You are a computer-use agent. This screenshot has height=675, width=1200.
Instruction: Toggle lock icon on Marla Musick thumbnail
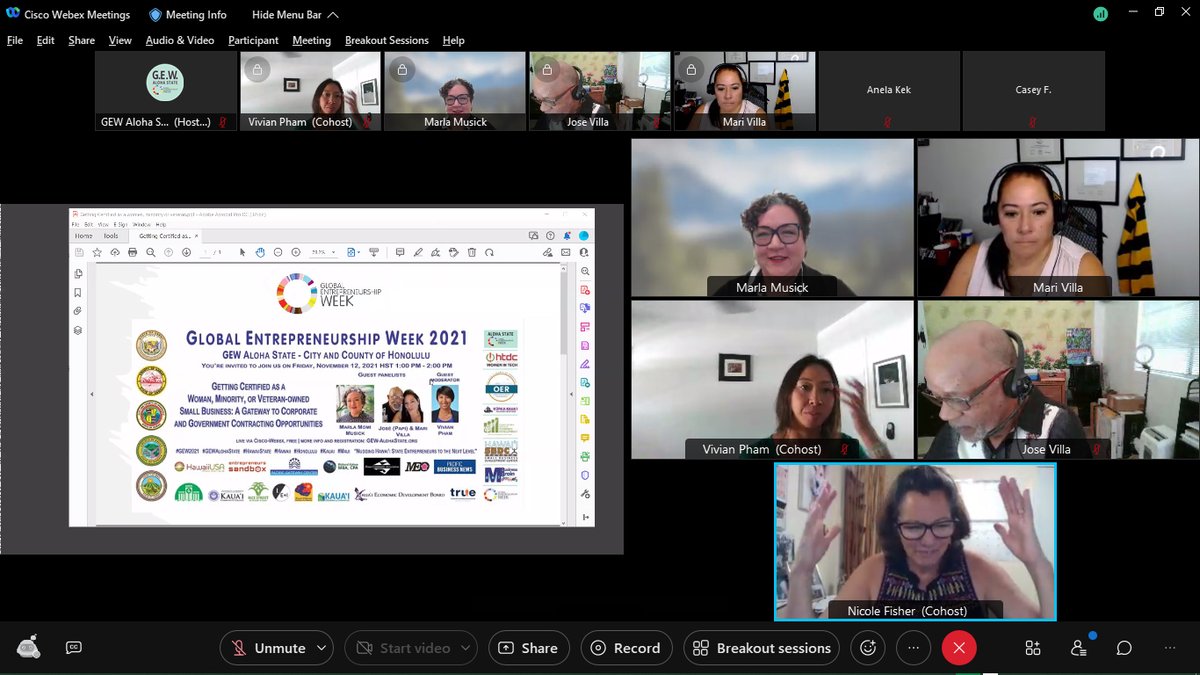[x=402, y=70]
